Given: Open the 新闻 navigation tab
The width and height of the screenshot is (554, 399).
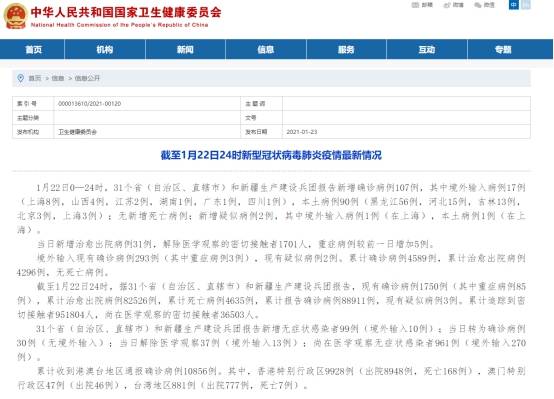Looking at the screenshot, I should pyautogui.click(x=185, y=49).
